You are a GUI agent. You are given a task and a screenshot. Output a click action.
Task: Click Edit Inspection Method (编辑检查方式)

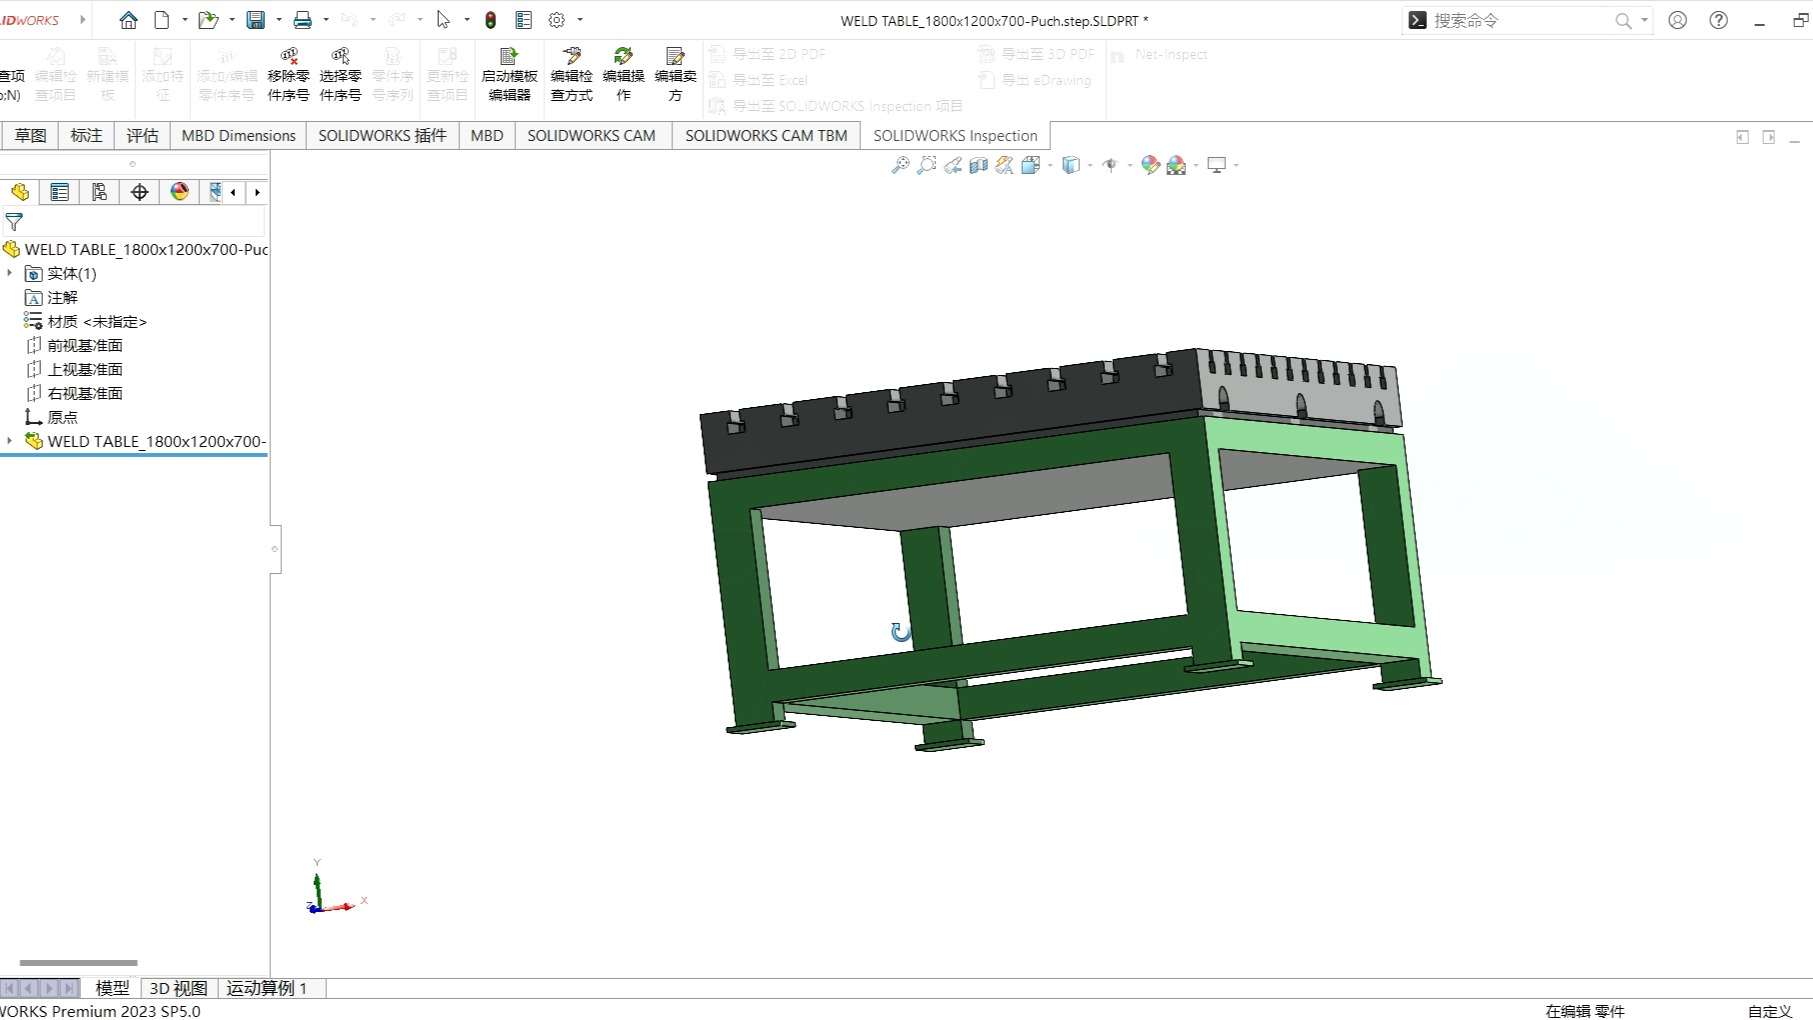(x=571, y=74)
